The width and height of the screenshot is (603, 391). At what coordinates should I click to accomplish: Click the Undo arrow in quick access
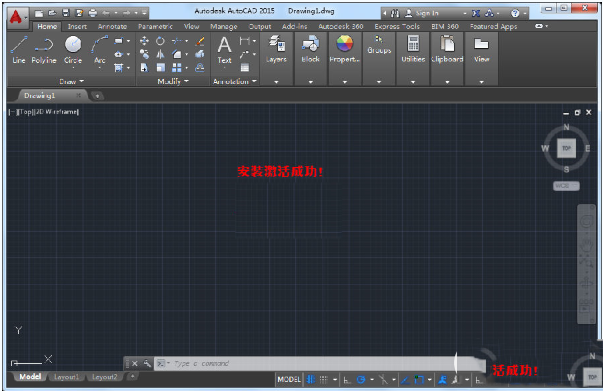point(106,13)
